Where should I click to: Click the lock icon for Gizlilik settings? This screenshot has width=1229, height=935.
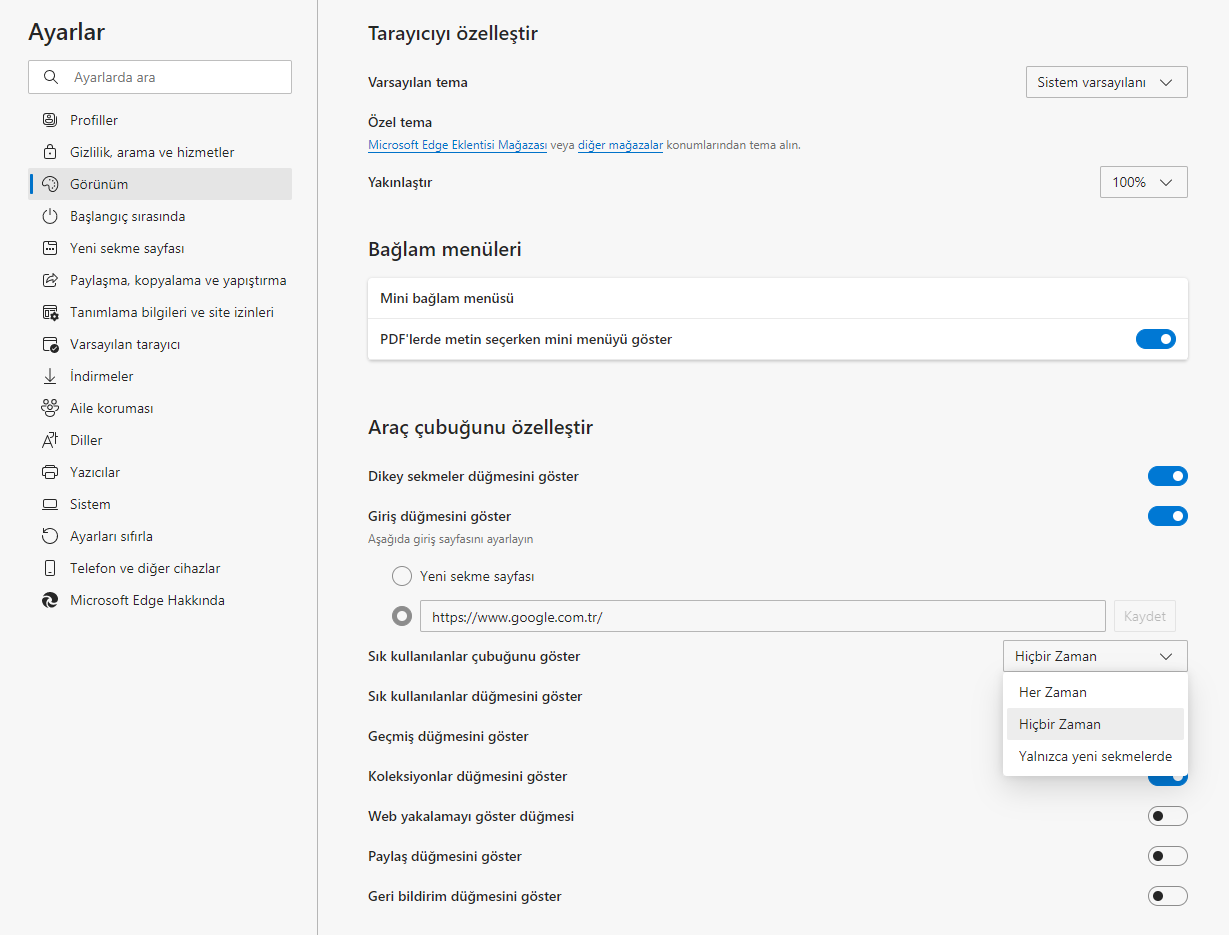click(x=50, y=152)
